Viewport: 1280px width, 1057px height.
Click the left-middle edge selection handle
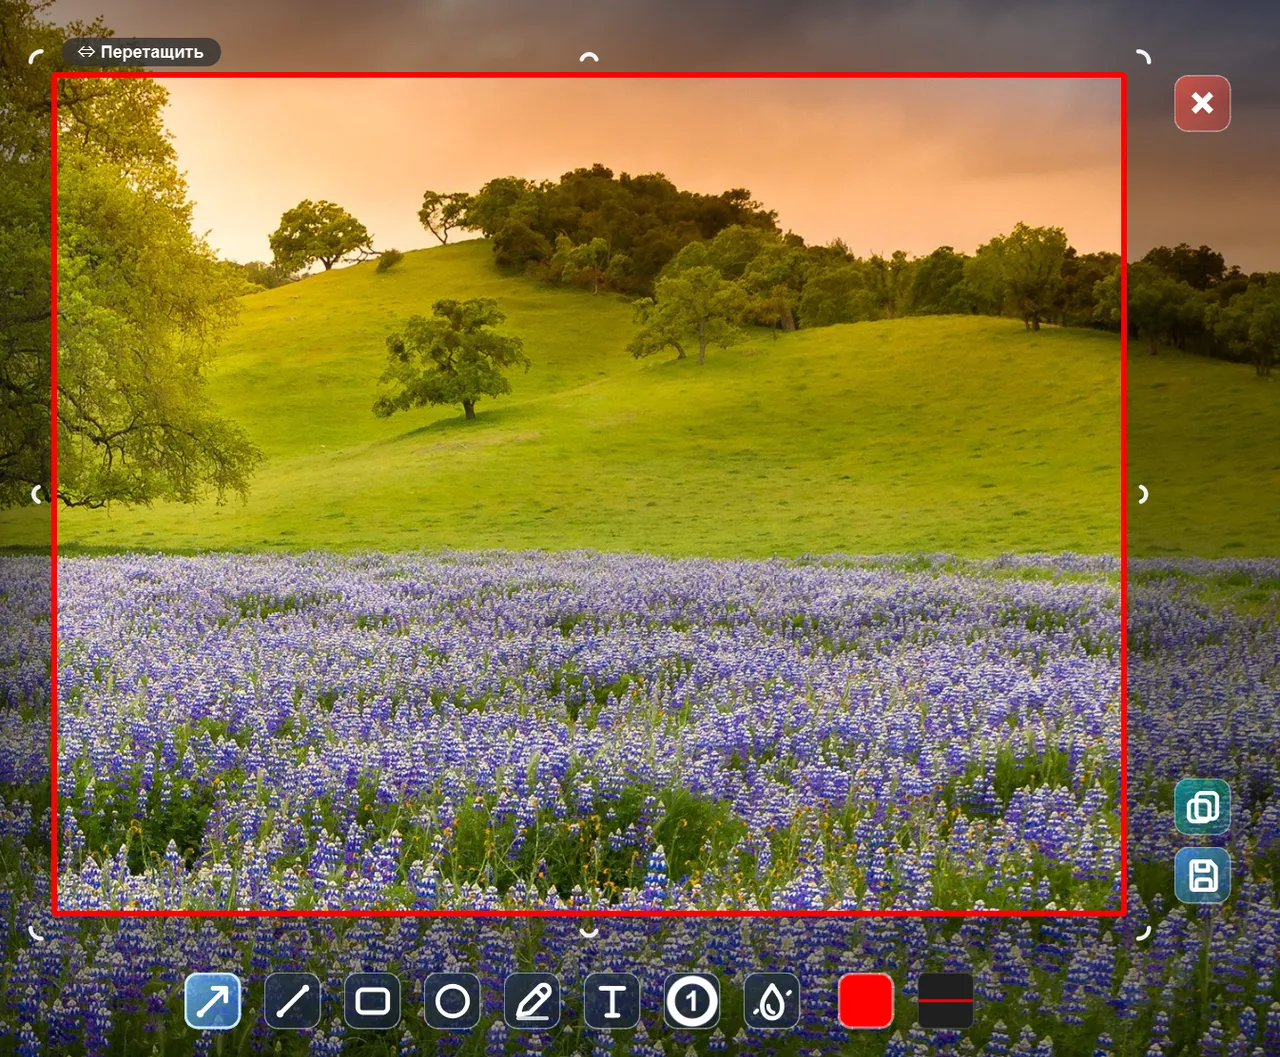pos(37,494)
